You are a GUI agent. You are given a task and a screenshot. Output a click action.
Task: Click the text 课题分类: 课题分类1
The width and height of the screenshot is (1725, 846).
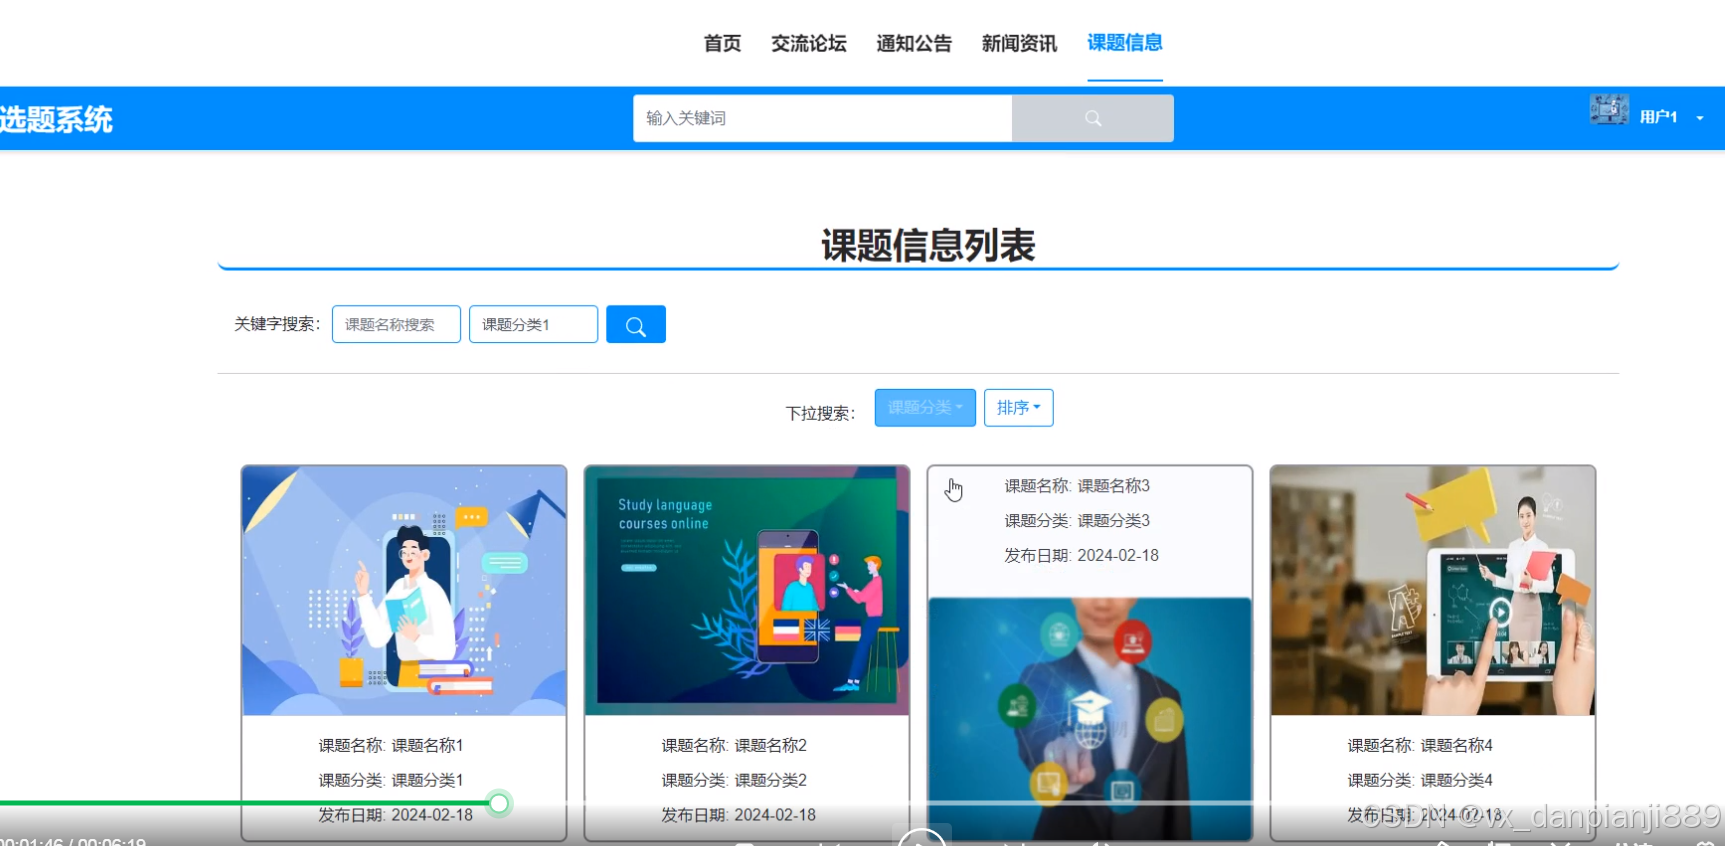[391, 780]
